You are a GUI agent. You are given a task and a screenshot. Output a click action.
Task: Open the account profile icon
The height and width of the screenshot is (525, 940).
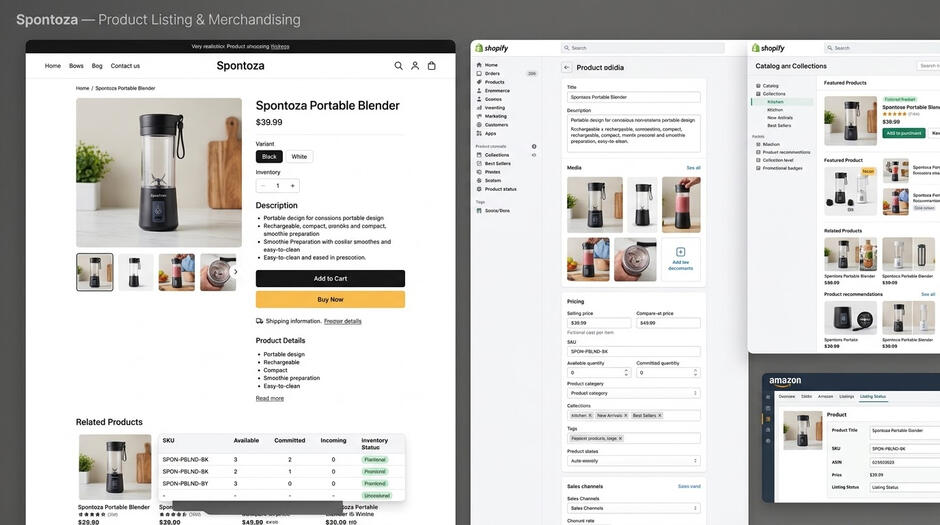(x=415, y=66)
